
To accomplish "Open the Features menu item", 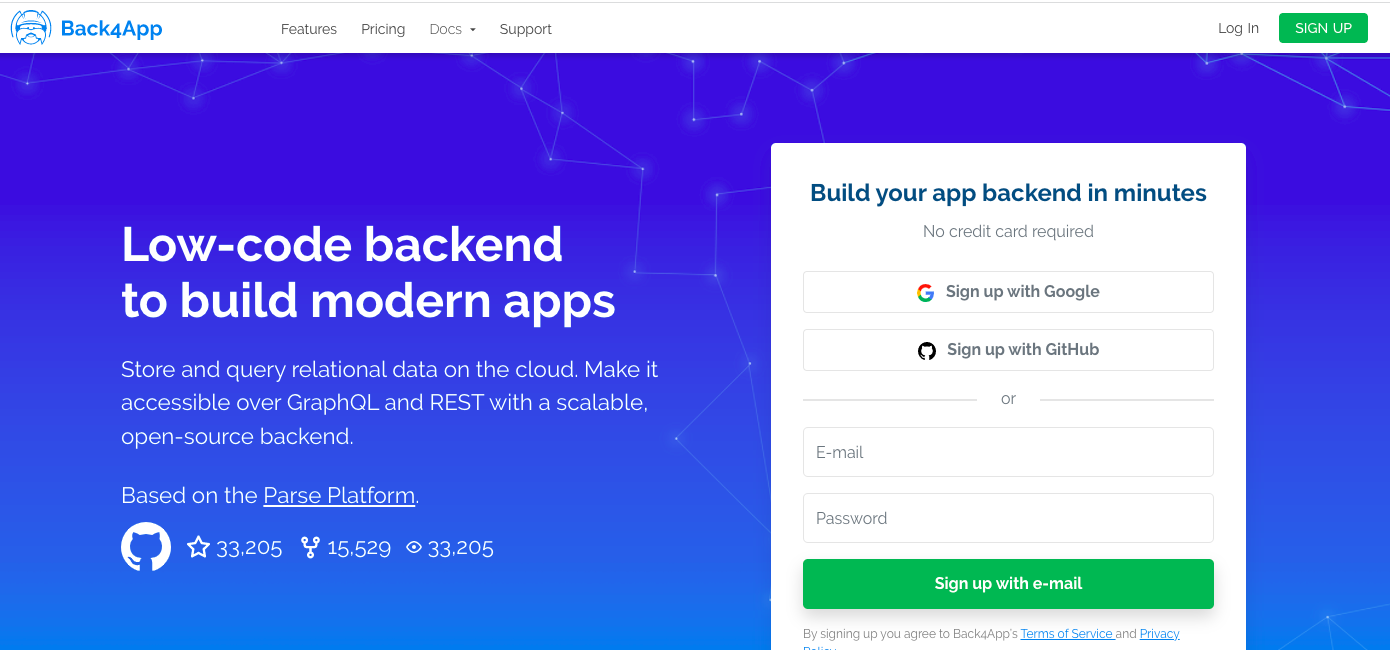I will [309, 29].
